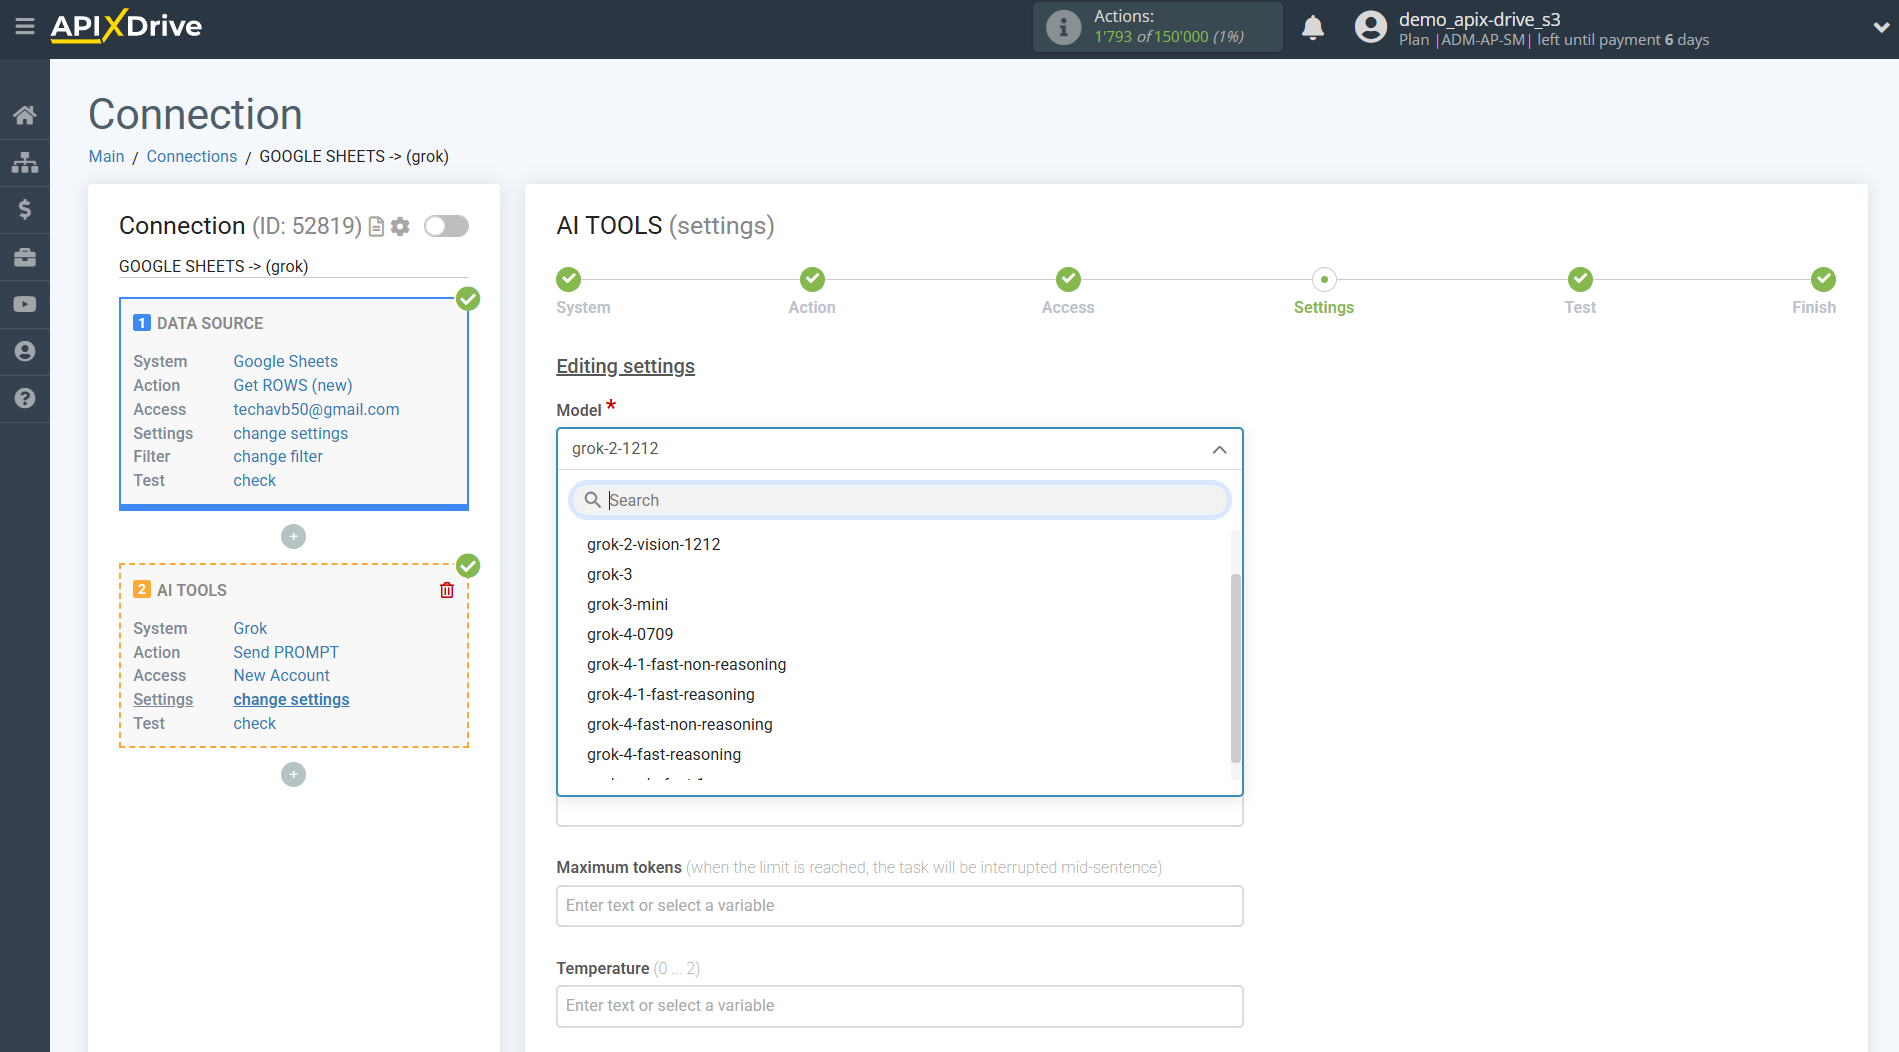Select grok-3-mini from the model list

627,604
